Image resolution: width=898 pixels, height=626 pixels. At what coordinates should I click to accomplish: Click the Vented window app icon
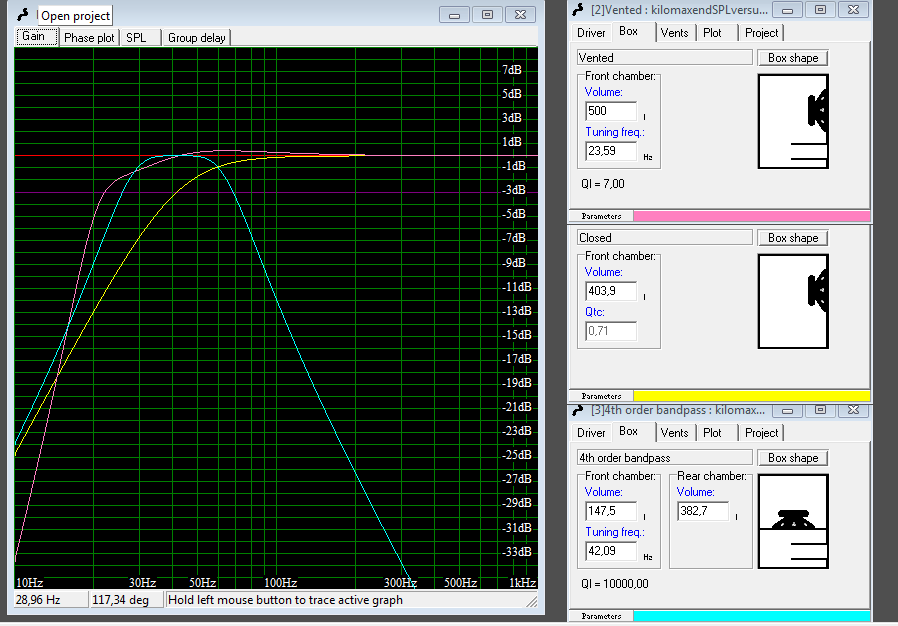click(578, 9)
